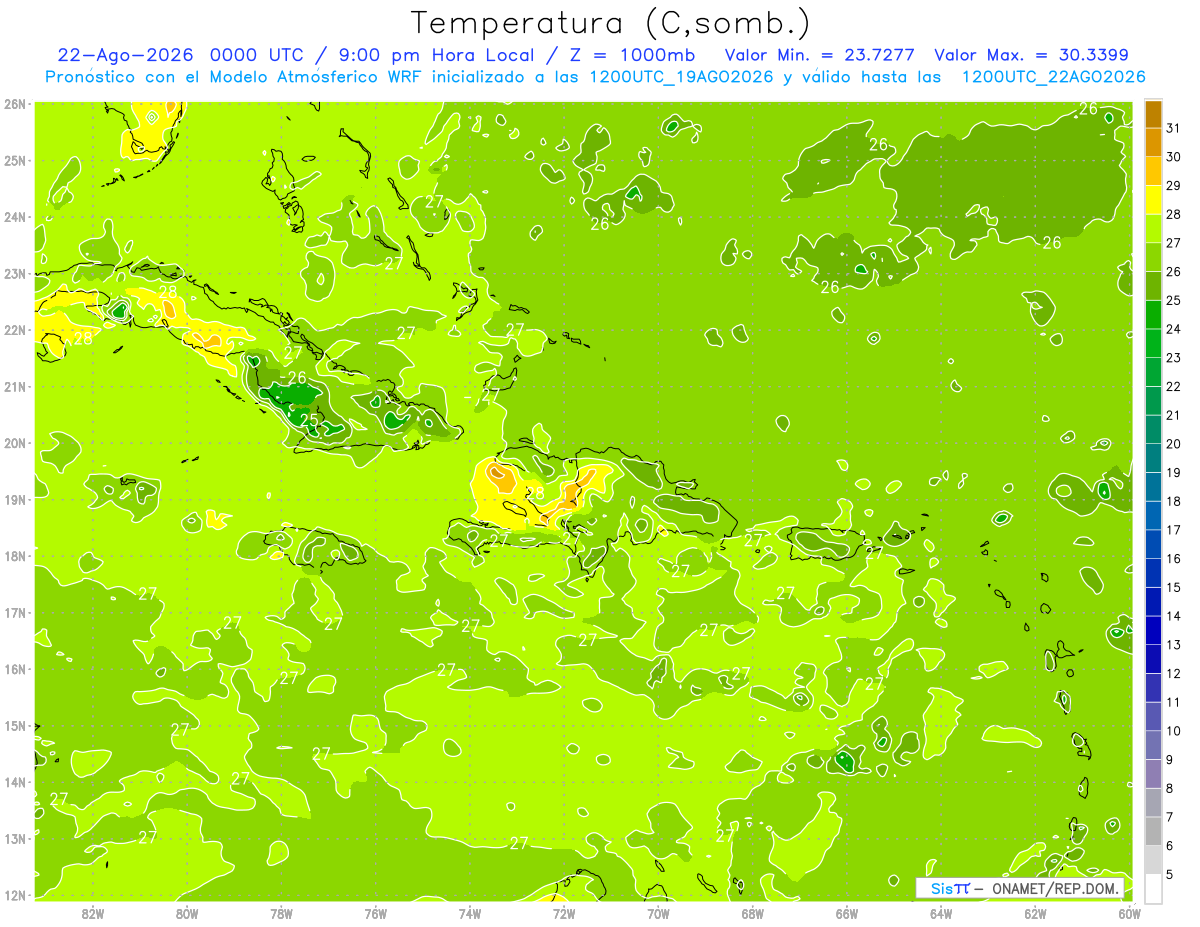Viewport: 1200px width, 927px height.
Task: Select the "Valor Max. = 30.3399" value
Action: (x=1031, y=55)
